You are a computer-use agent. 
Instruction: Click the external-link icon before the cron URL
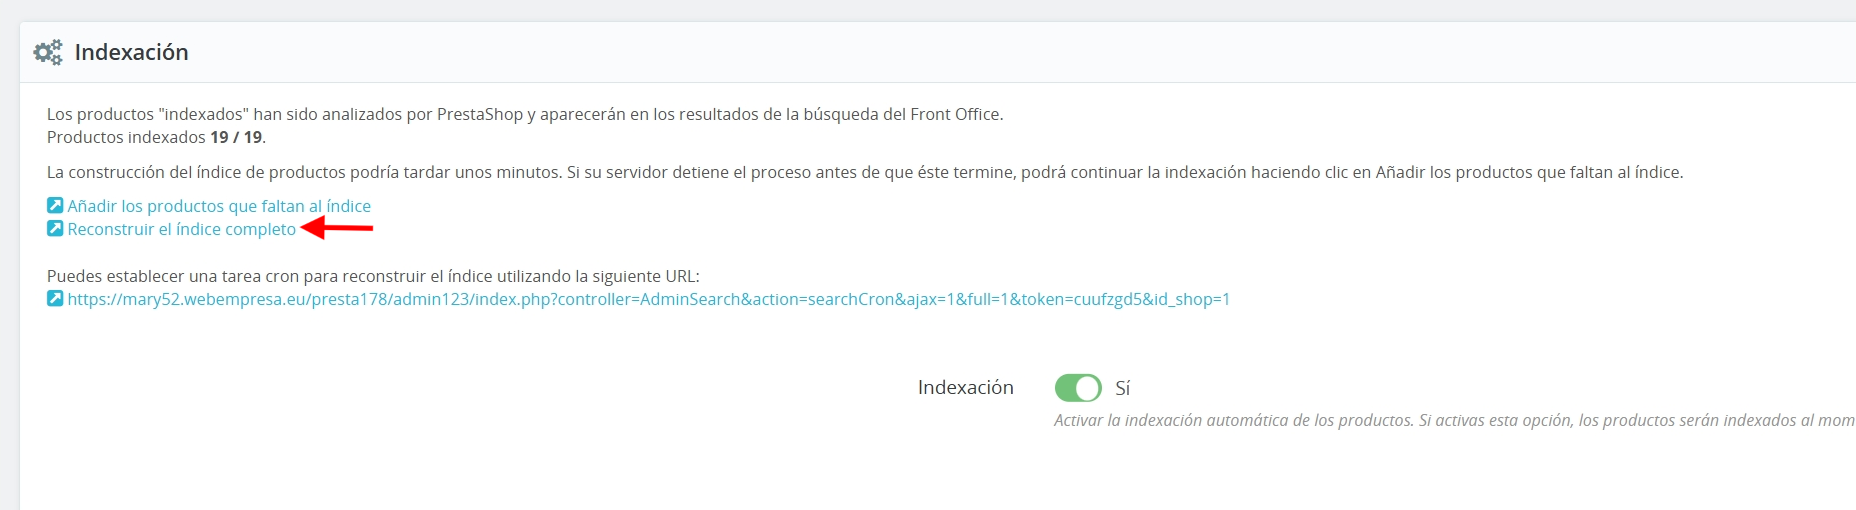[x=55, y=298]
